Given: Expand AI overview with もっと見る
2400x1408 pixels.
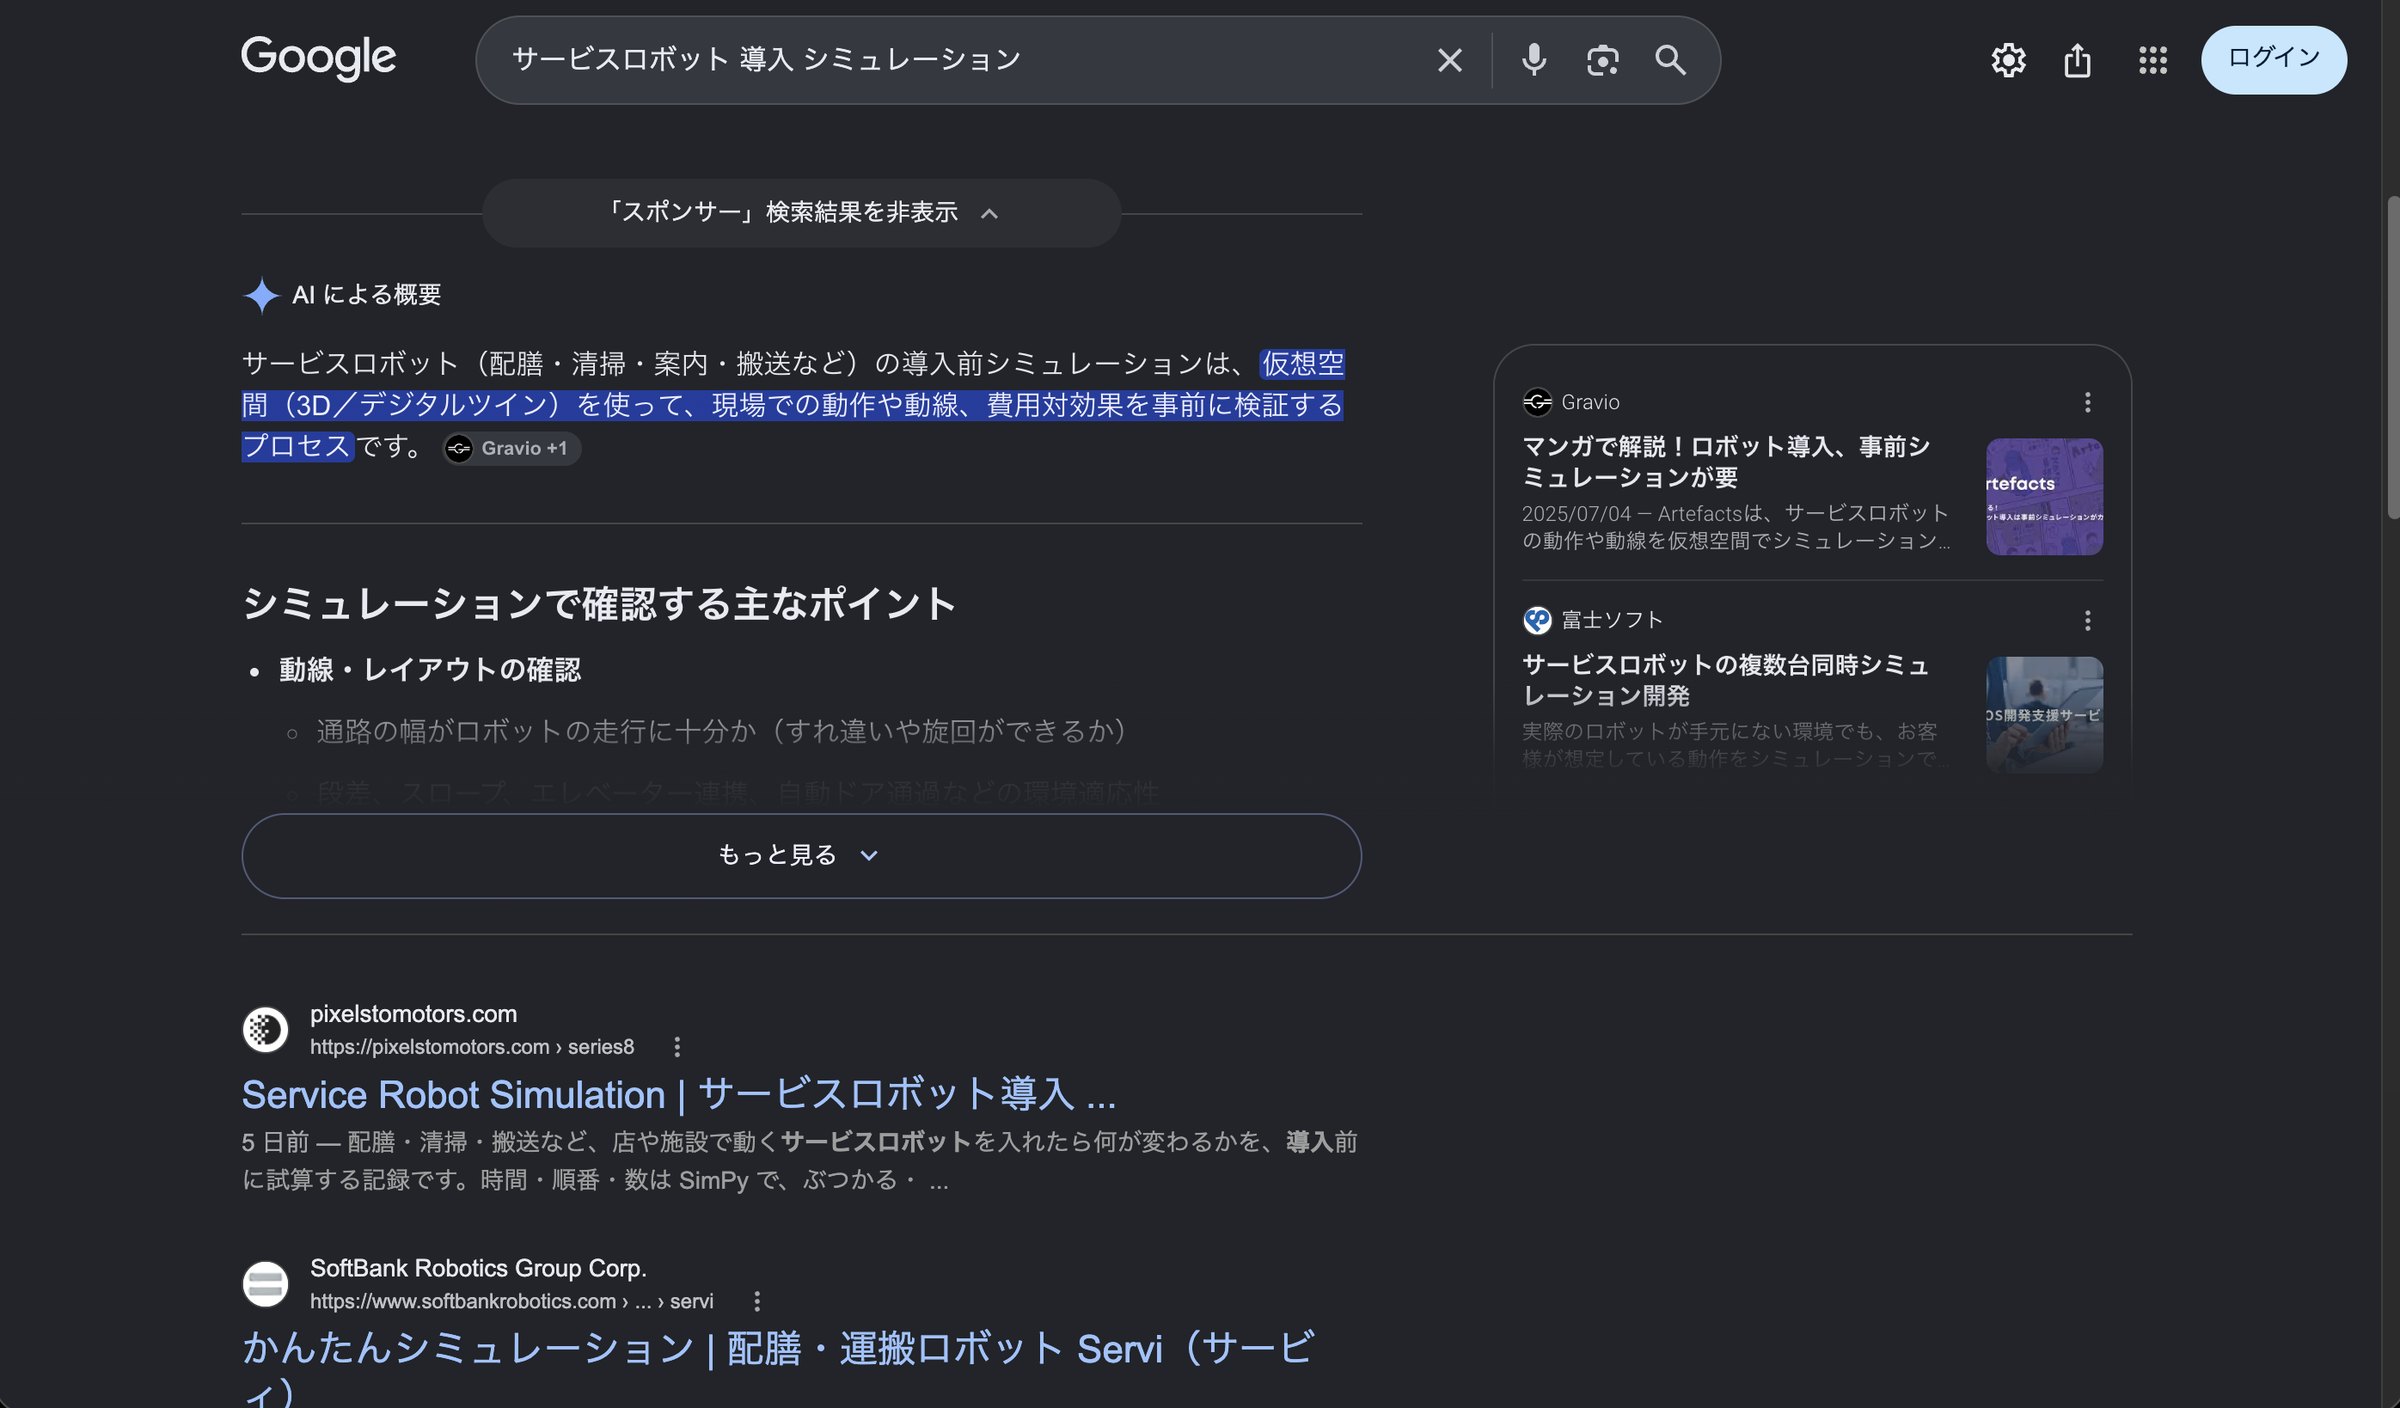Looking at the screenshot, I should 801,855.
